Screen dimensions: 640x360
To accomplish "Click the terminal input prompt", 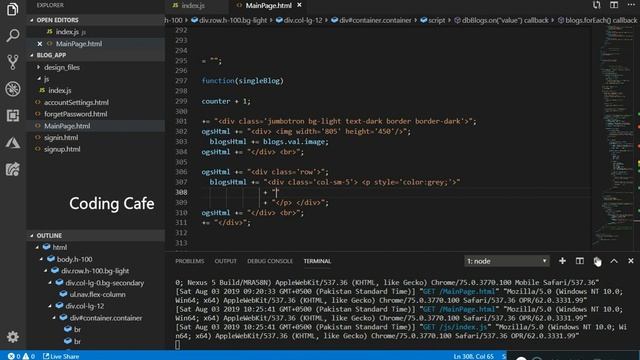I will pyautogui.click(x=178, y=345).
